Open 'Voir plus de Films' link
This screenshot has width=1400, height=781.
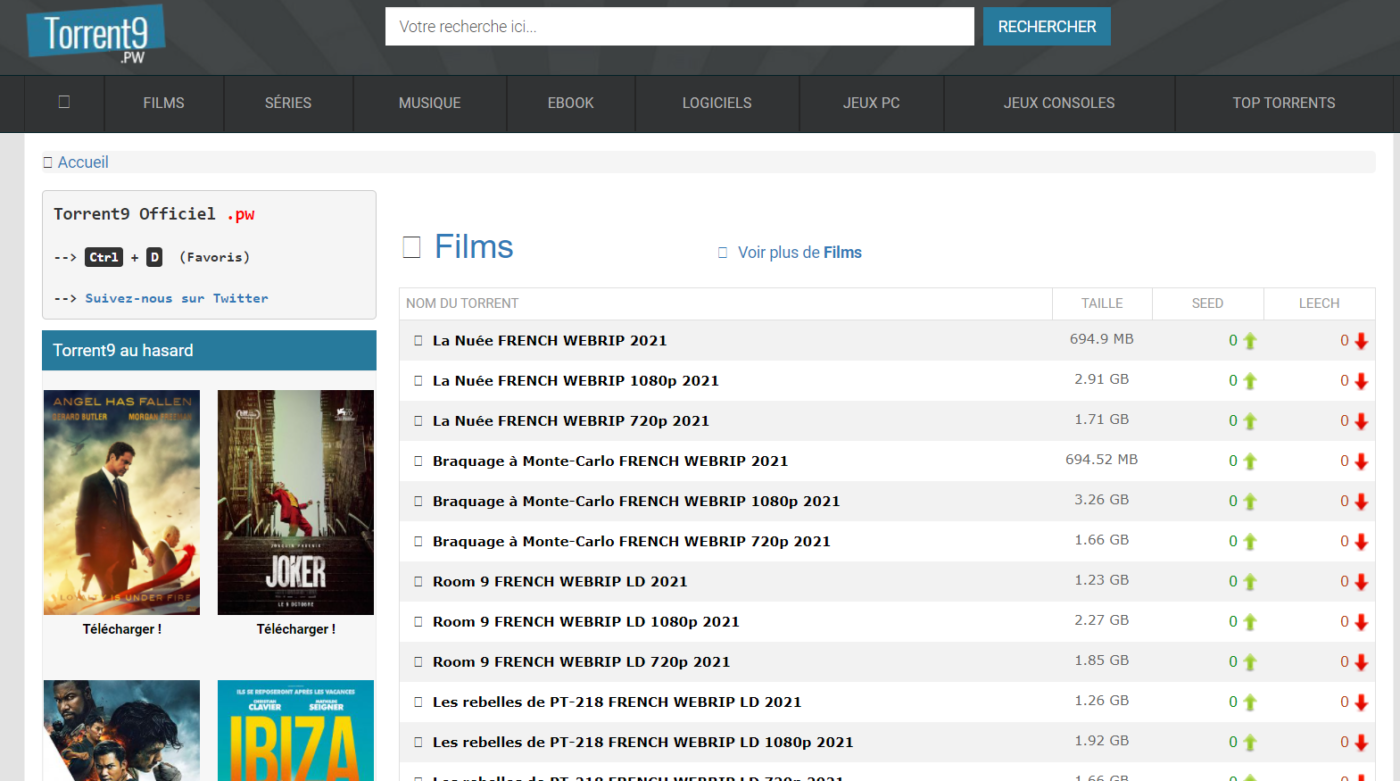pyautogui.click(x=800, y=253)
